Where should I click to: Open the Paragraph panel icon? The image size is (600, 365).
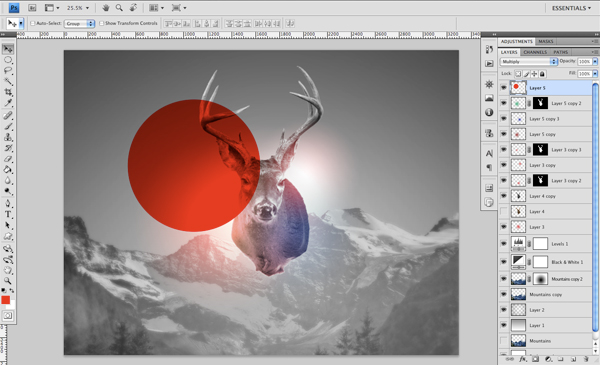[x=489, y=167]
